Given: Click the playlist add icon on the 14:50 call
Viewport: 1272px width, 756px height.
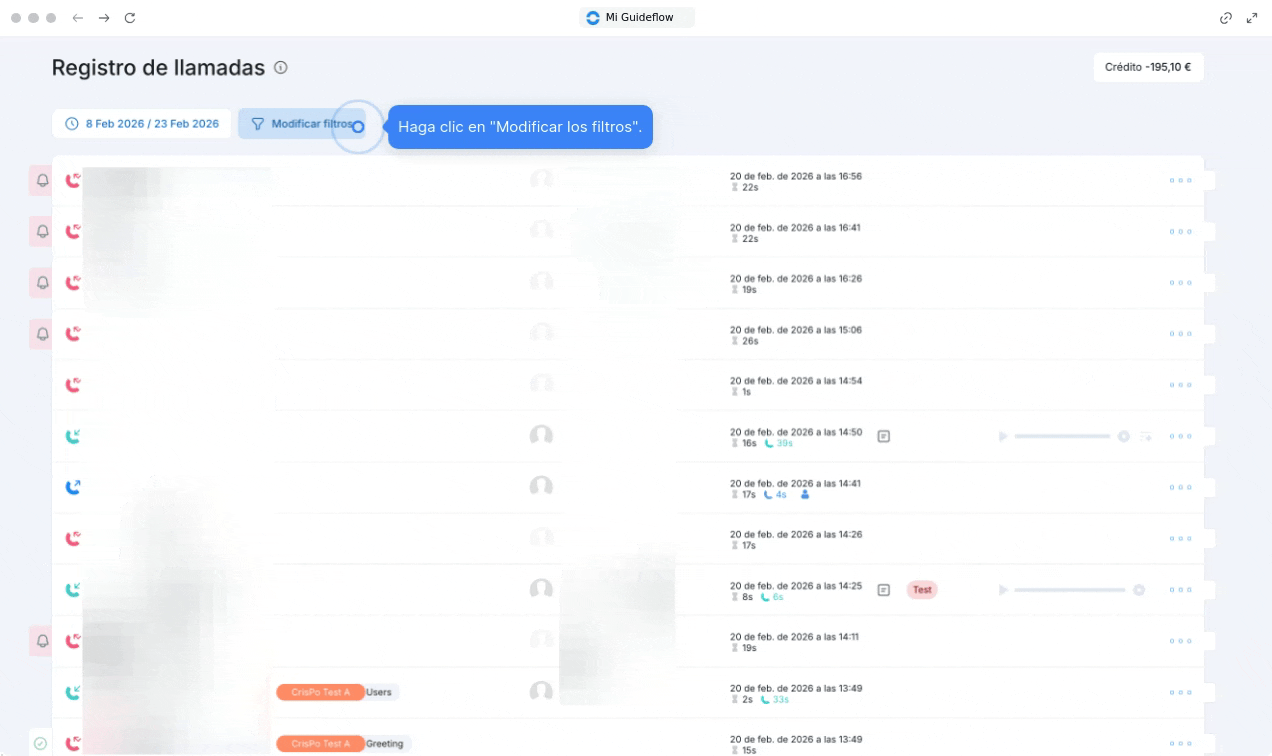Looking at the screenshot, I should tap(1146, 436).
